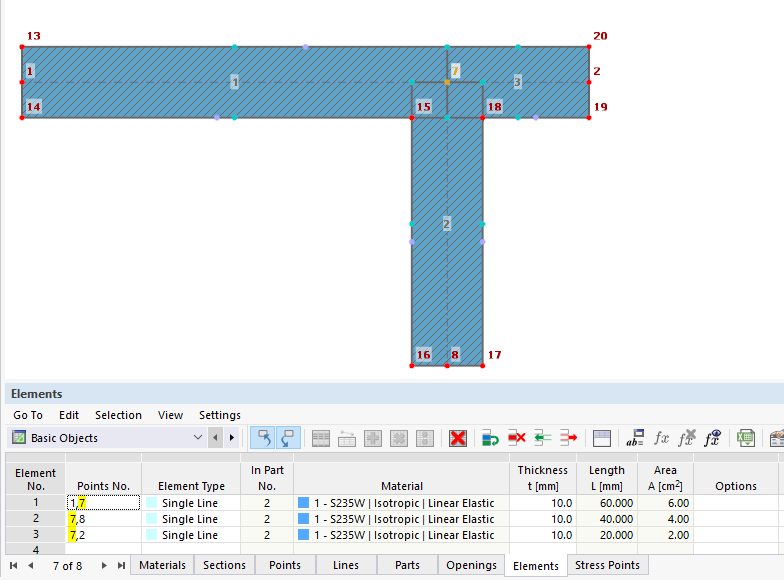Click the Thickness column header
The image size is (784, 580).
[x=542, y=478]
